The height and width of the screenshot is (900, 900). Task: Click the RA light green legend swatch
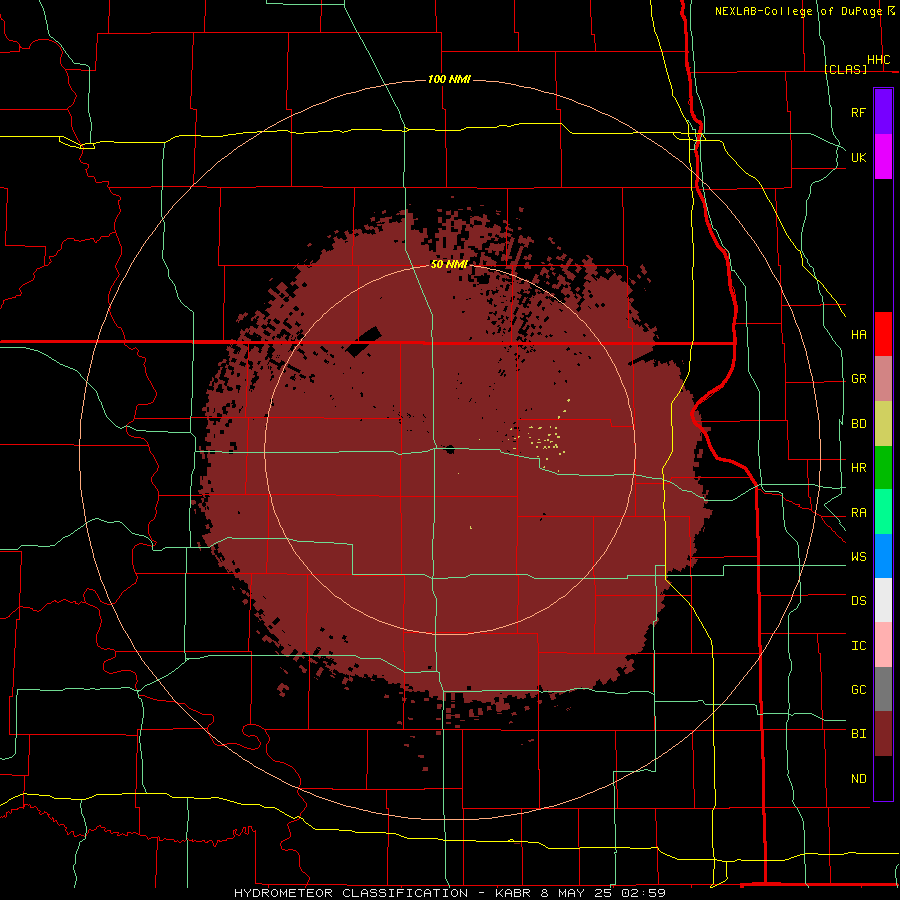coord(883,512)
